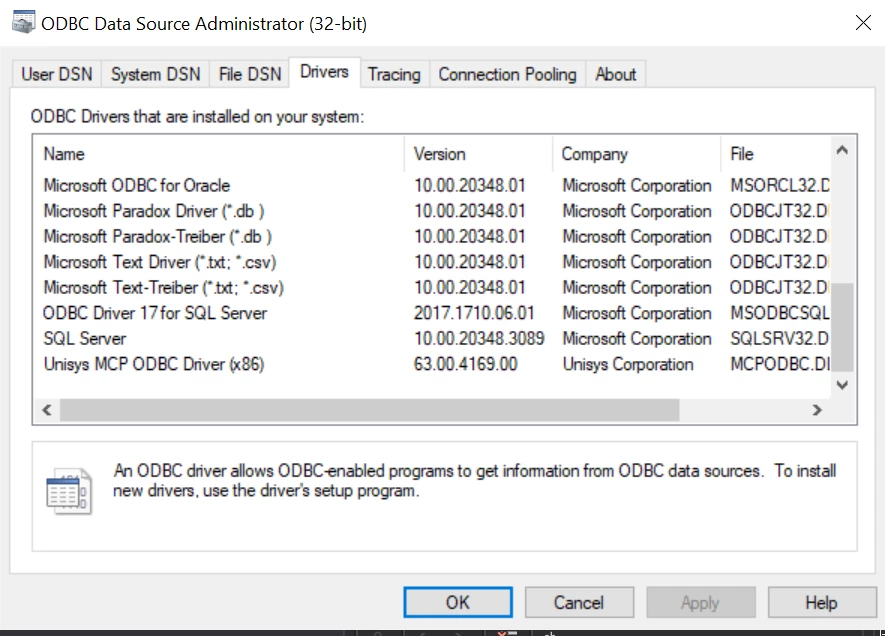Screen dimensions: 885x636
Task: Select the File DSN tab
Action: tap(249, 74)
